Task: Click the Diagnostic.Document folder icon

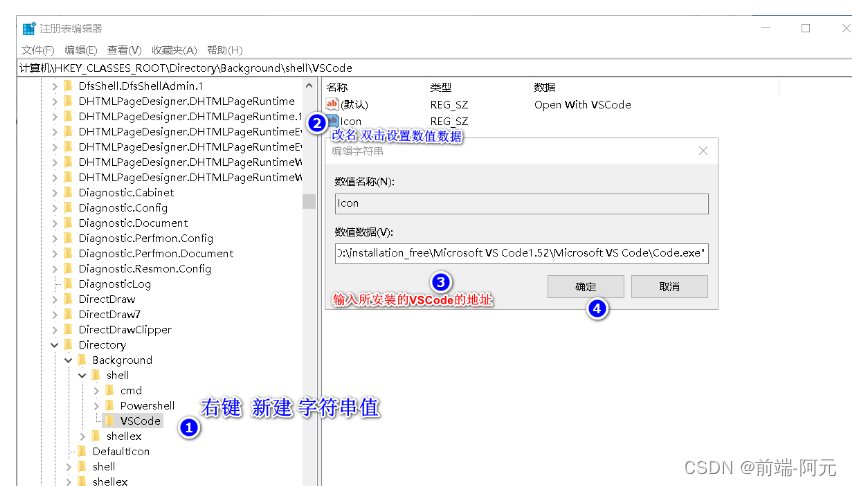Action: [68, 222]
